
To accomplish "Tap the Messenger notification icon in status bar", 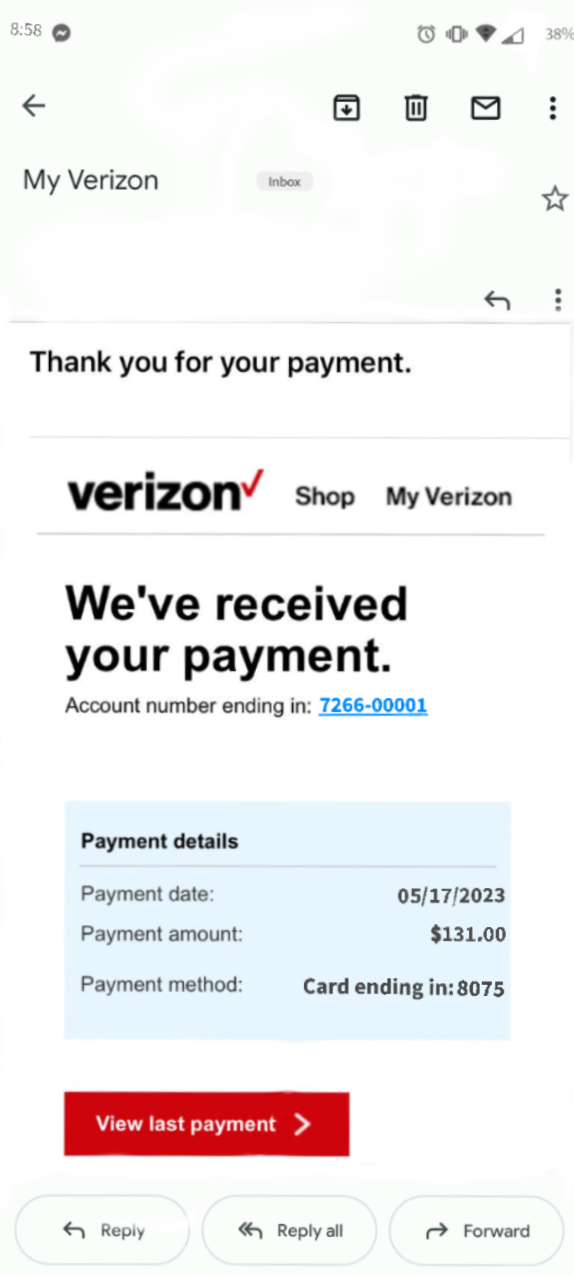I will pos(61,32).
